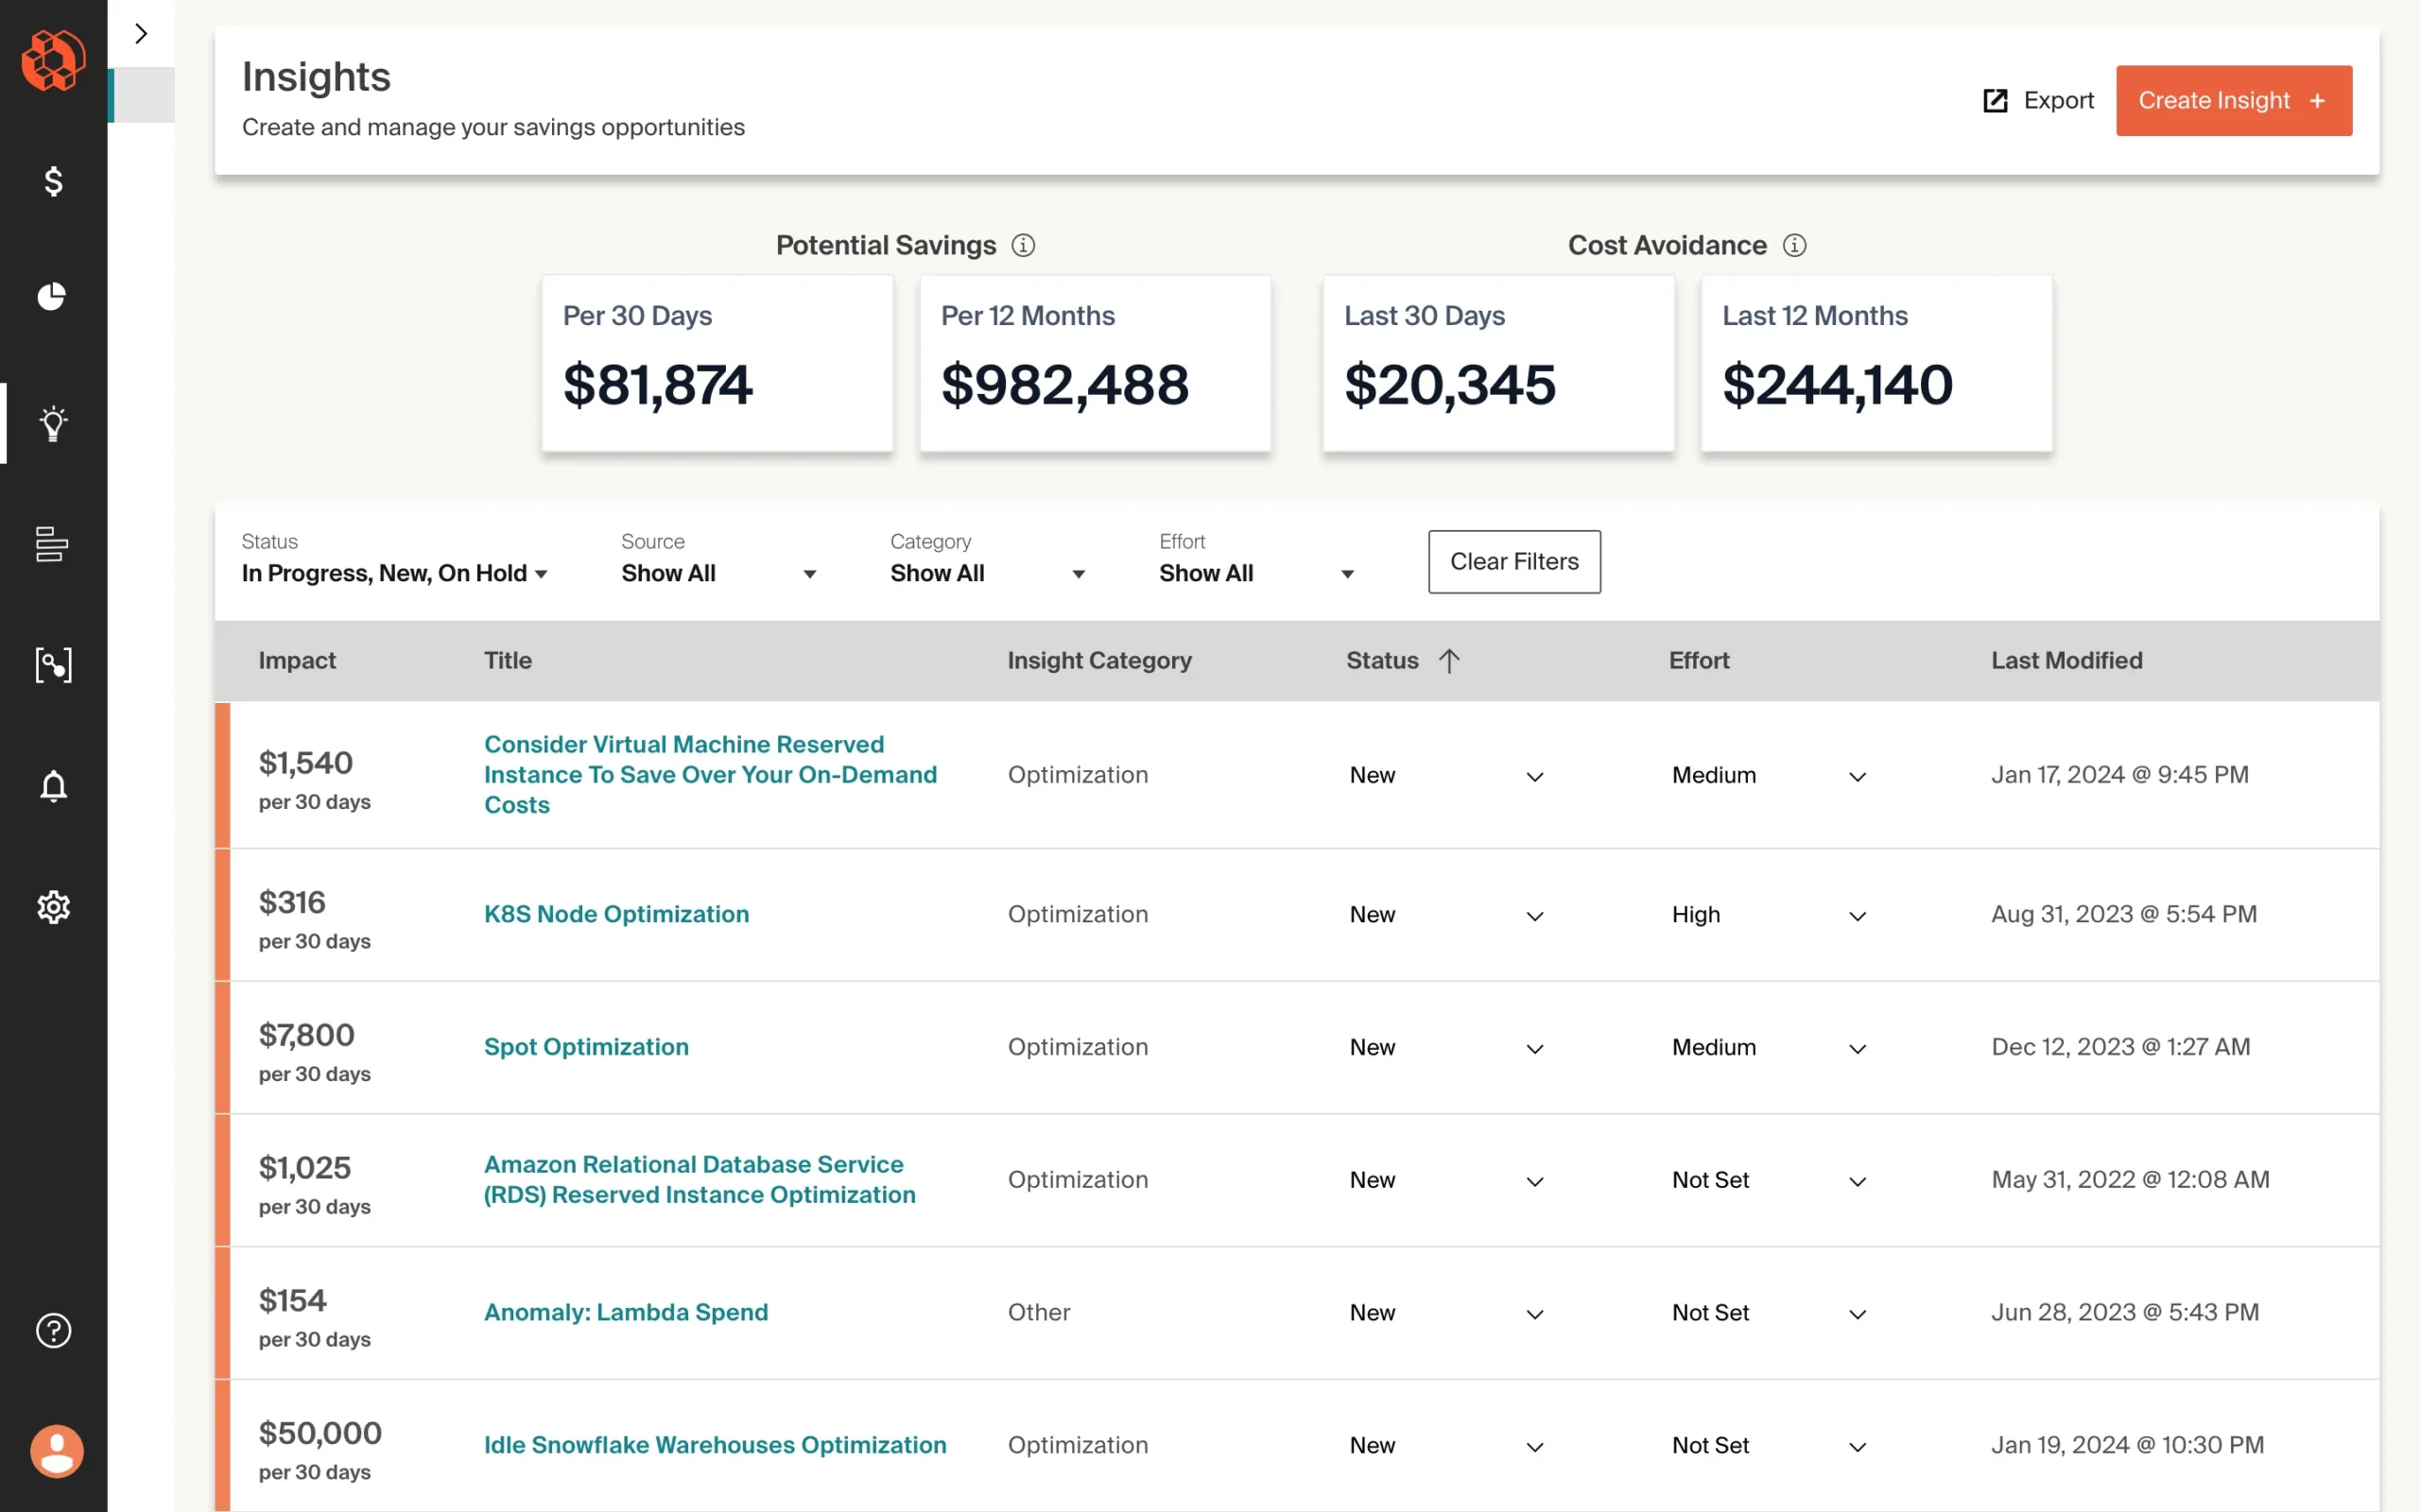Viewport: 2420px width, 1512px height.
Task: Open Anomaly: Lambda Spend insight link
Action: coord(626,1312)
